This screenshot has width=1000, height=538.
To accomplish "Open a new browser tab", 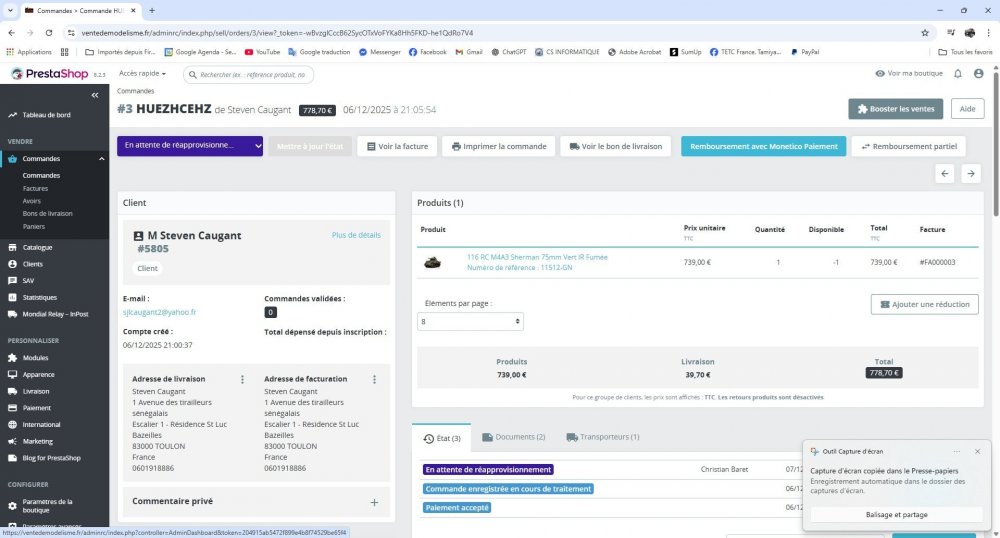I will 152,11.
